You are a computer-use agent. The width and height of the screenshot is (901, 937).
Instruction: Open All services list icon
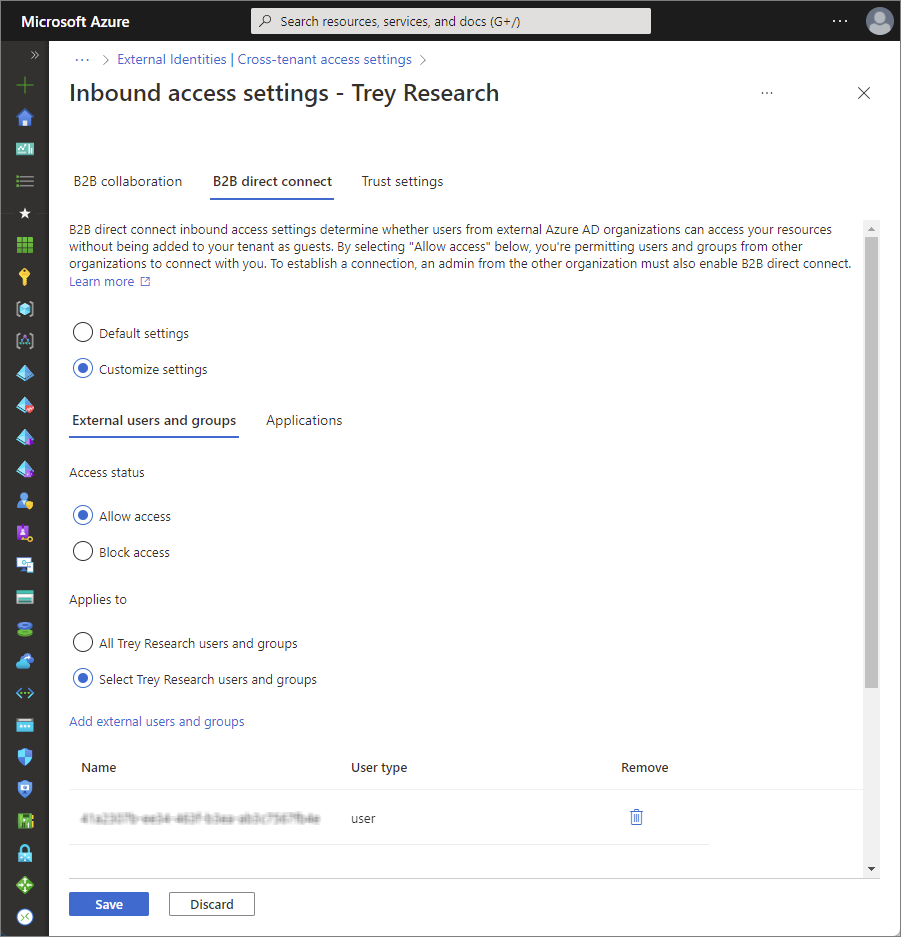pyautogui.click(x=25, y=181)
